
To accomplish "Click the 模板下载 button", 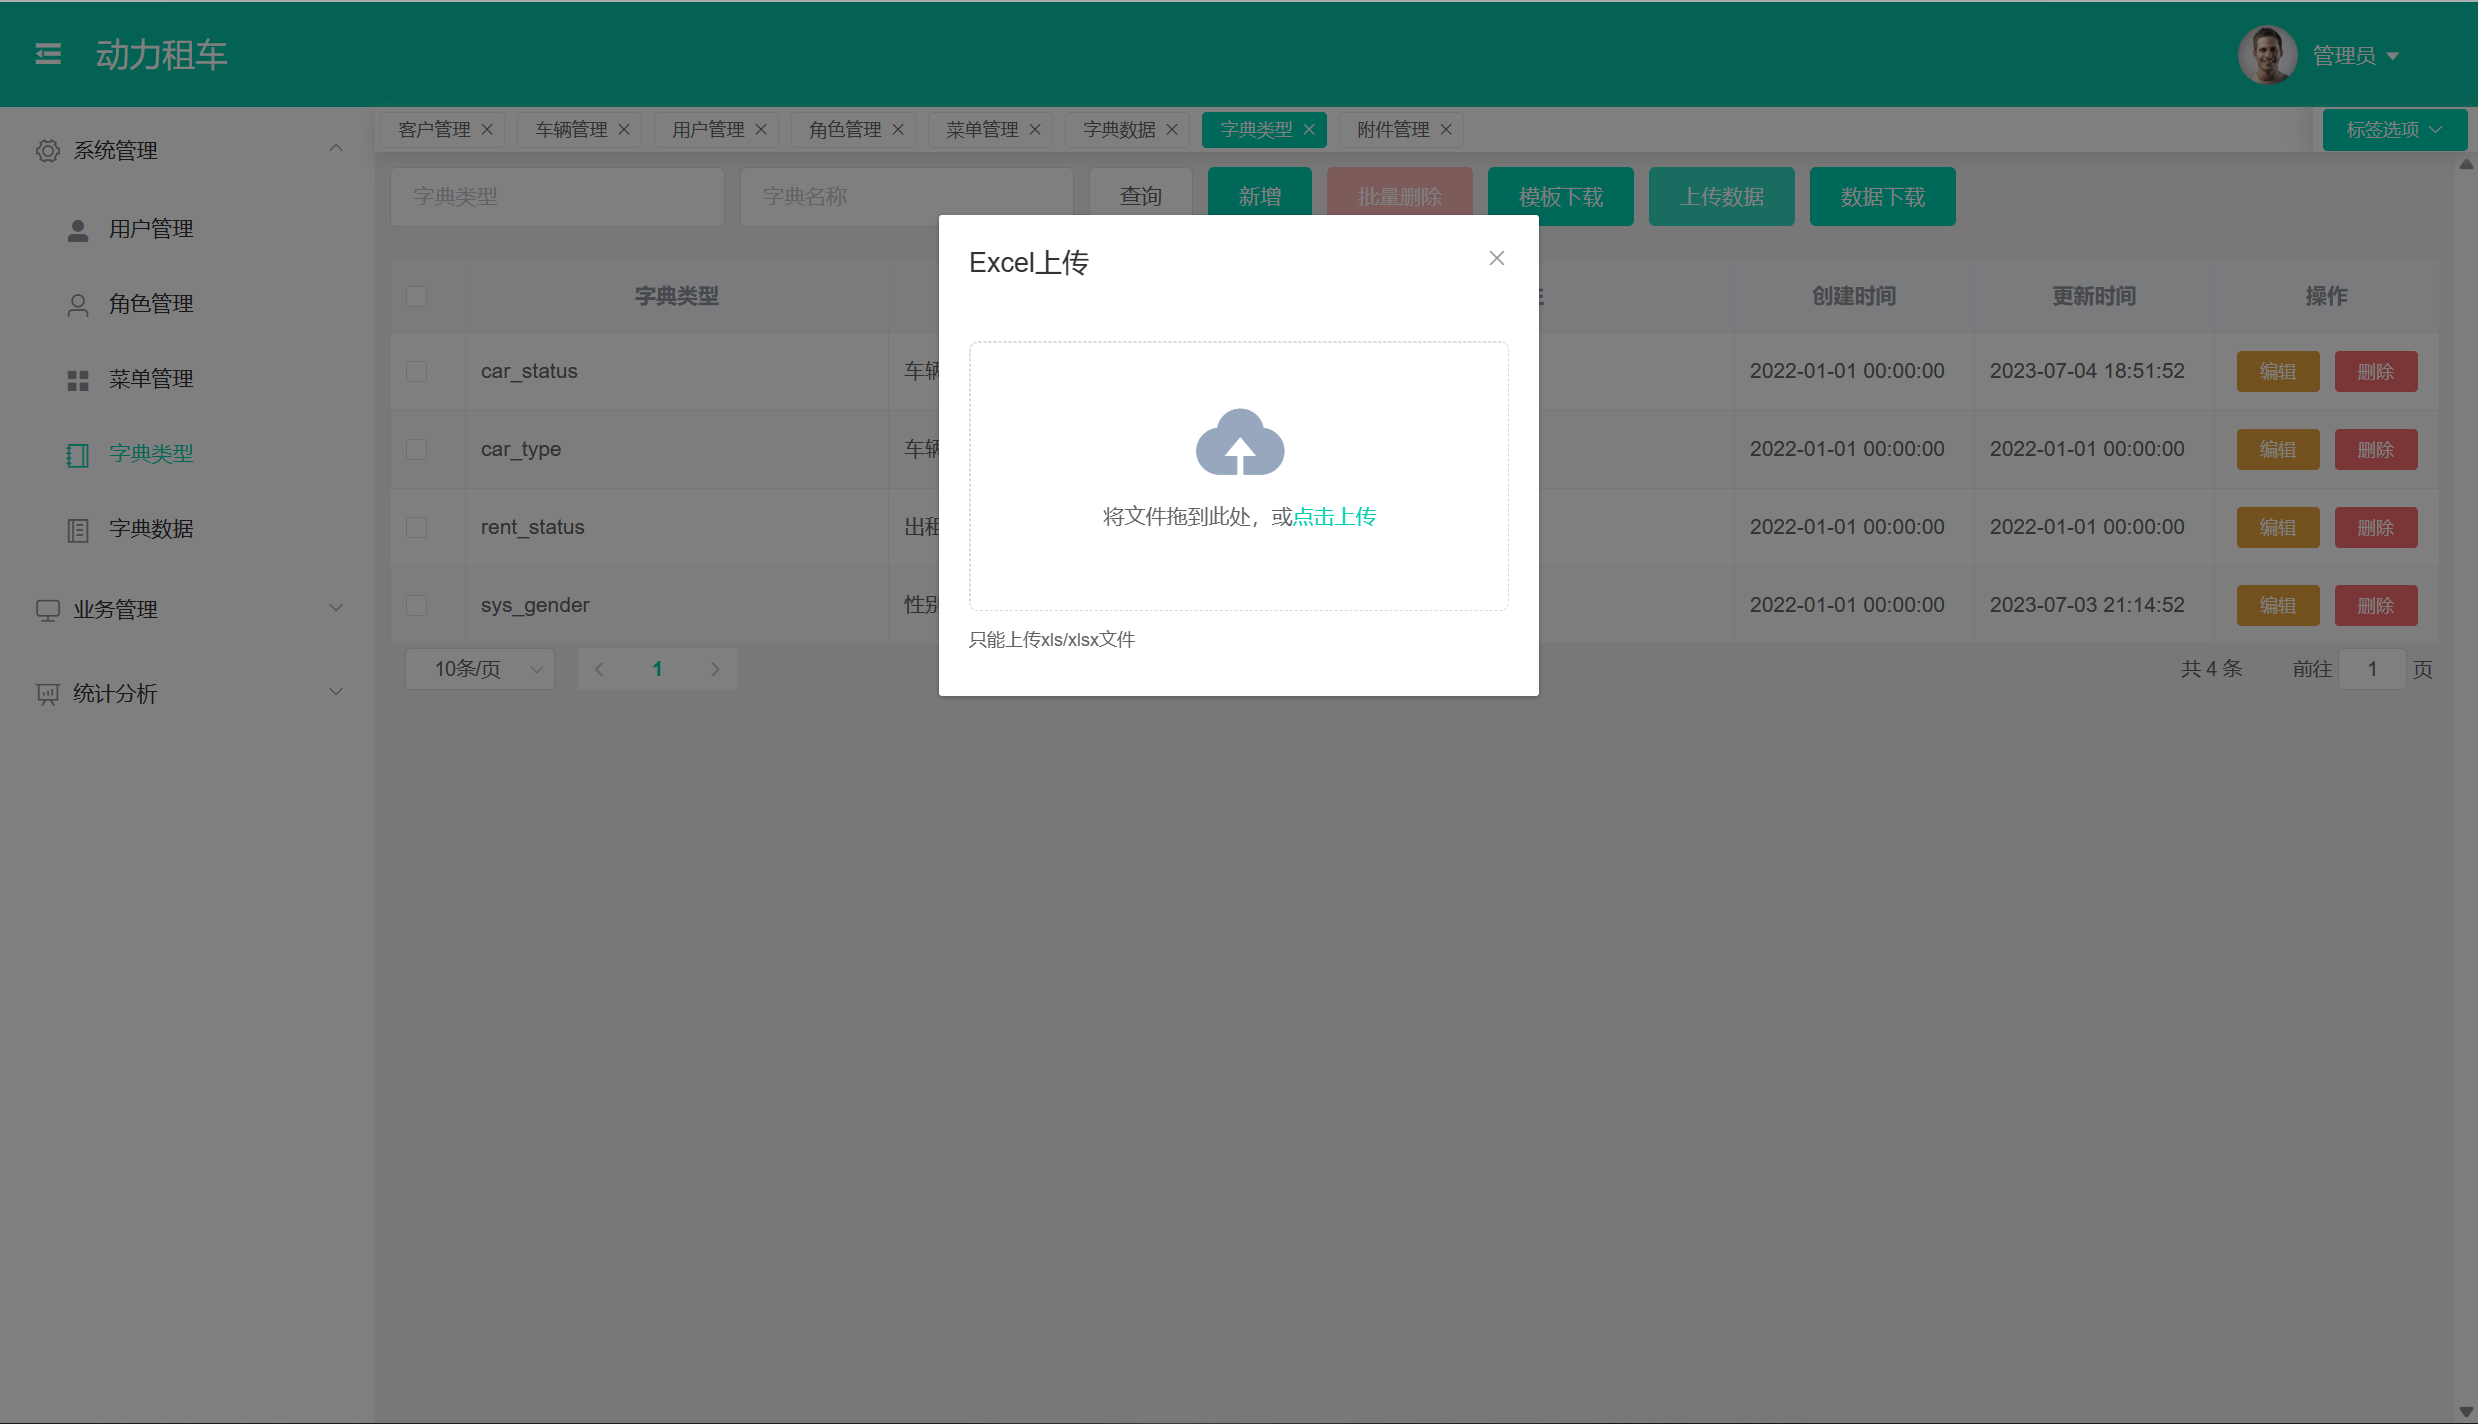I will point(1561,197).
